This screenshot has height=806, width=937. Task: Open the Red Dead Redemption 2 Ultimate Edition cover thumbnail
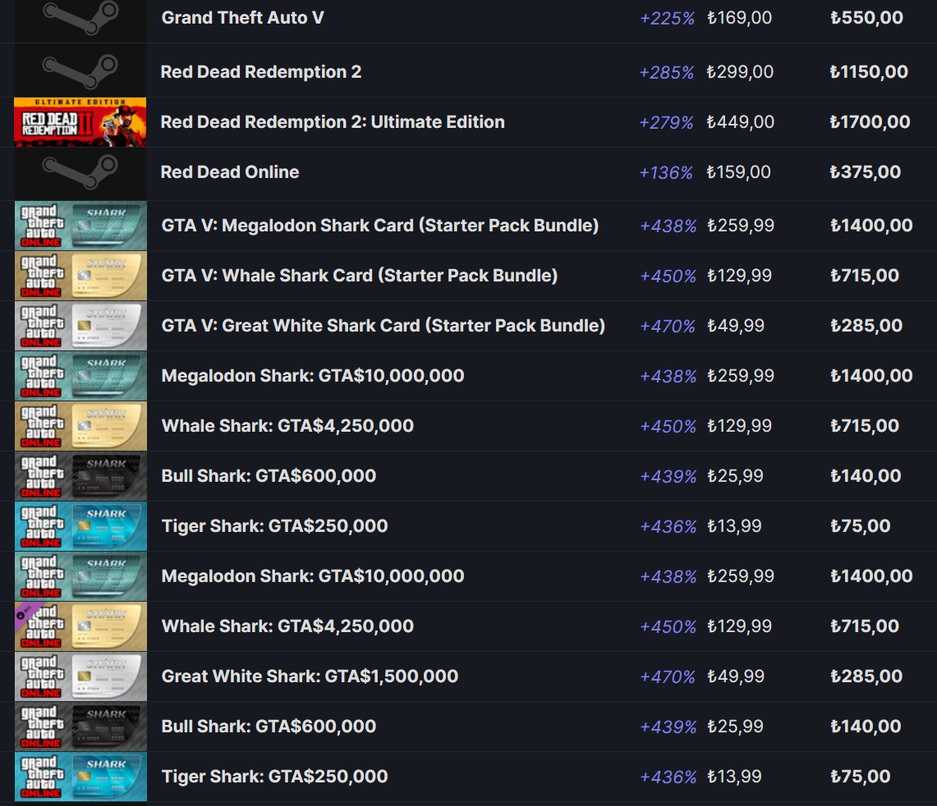[x=81, y=122]
